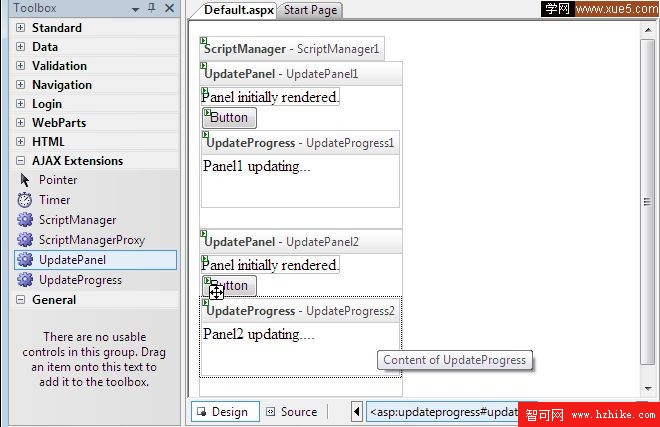Click 'Panel initially rendered.' label in UpdatePanel2
The height and width of the screenshot is (427, 660).
[x=270, y=265]
